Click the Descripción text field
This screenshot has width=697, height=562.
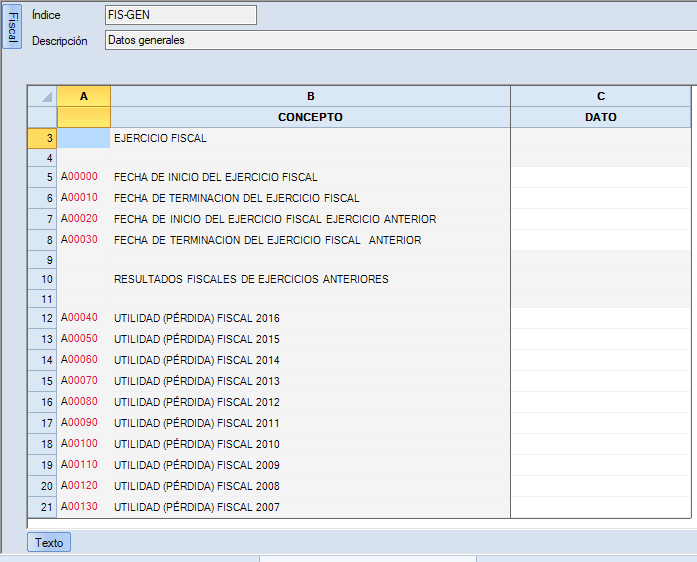coord(400,40)
